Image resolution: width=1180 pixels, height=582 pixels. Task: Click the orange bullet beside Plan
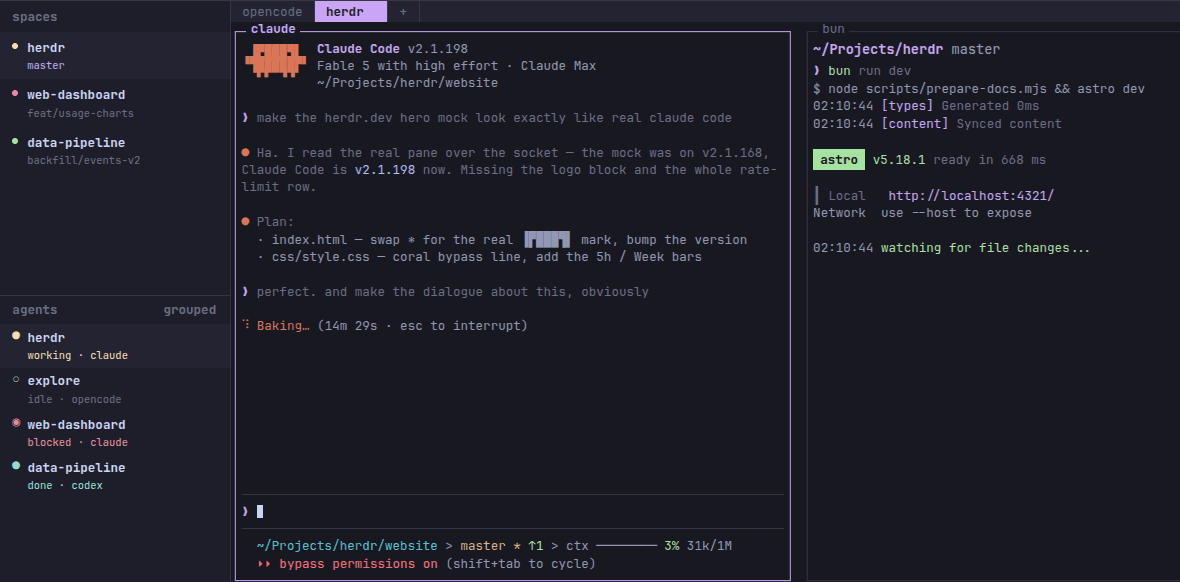tap(245, 222)
